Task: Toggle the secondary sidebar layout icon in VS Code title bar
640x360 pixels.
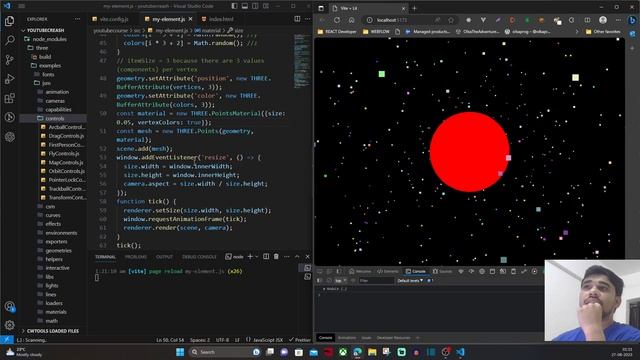Action: (x=255, y=6)
